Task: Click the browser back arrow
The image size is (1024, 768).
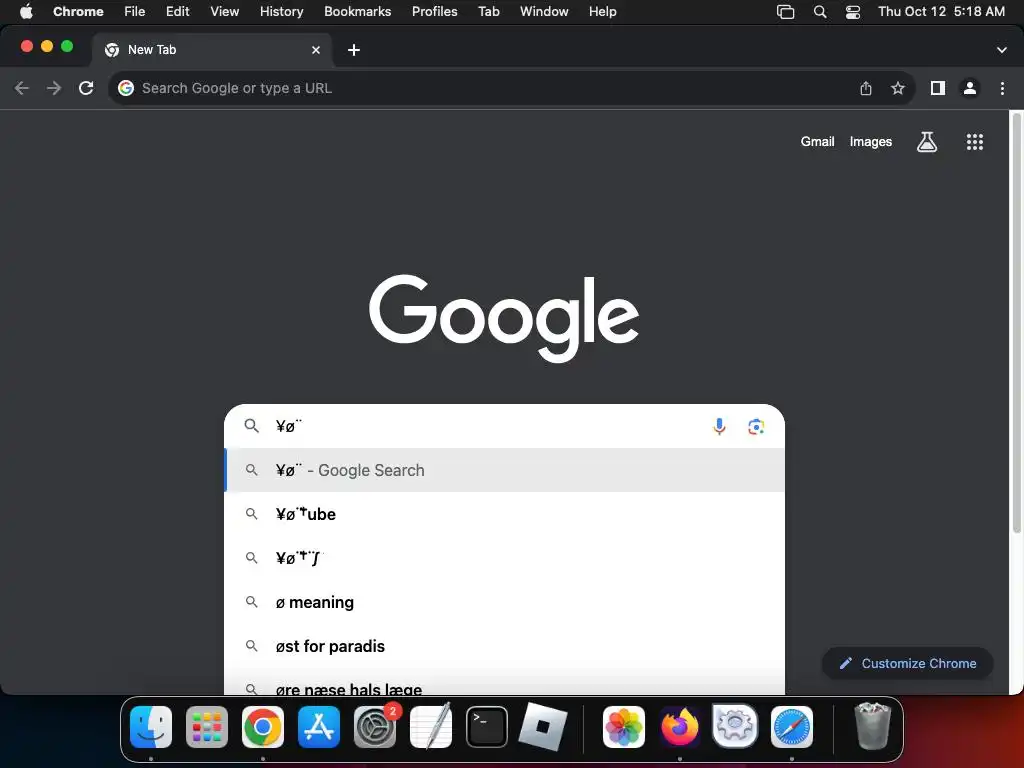Action: [22, 88]
